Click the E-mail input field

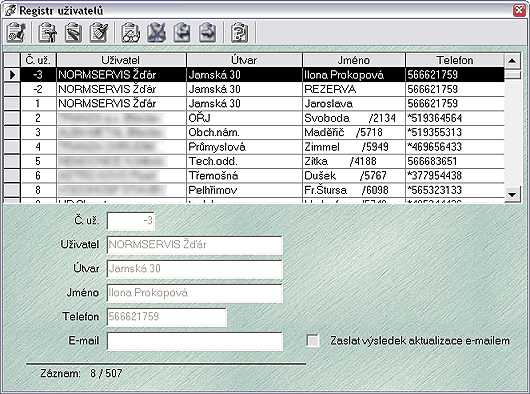coord(194,341)
